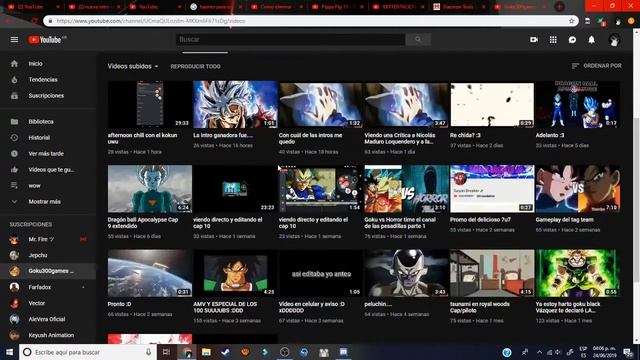Open the notifications bell
Viewport: 640px width, 360px height.
click(x=591, y=40)
